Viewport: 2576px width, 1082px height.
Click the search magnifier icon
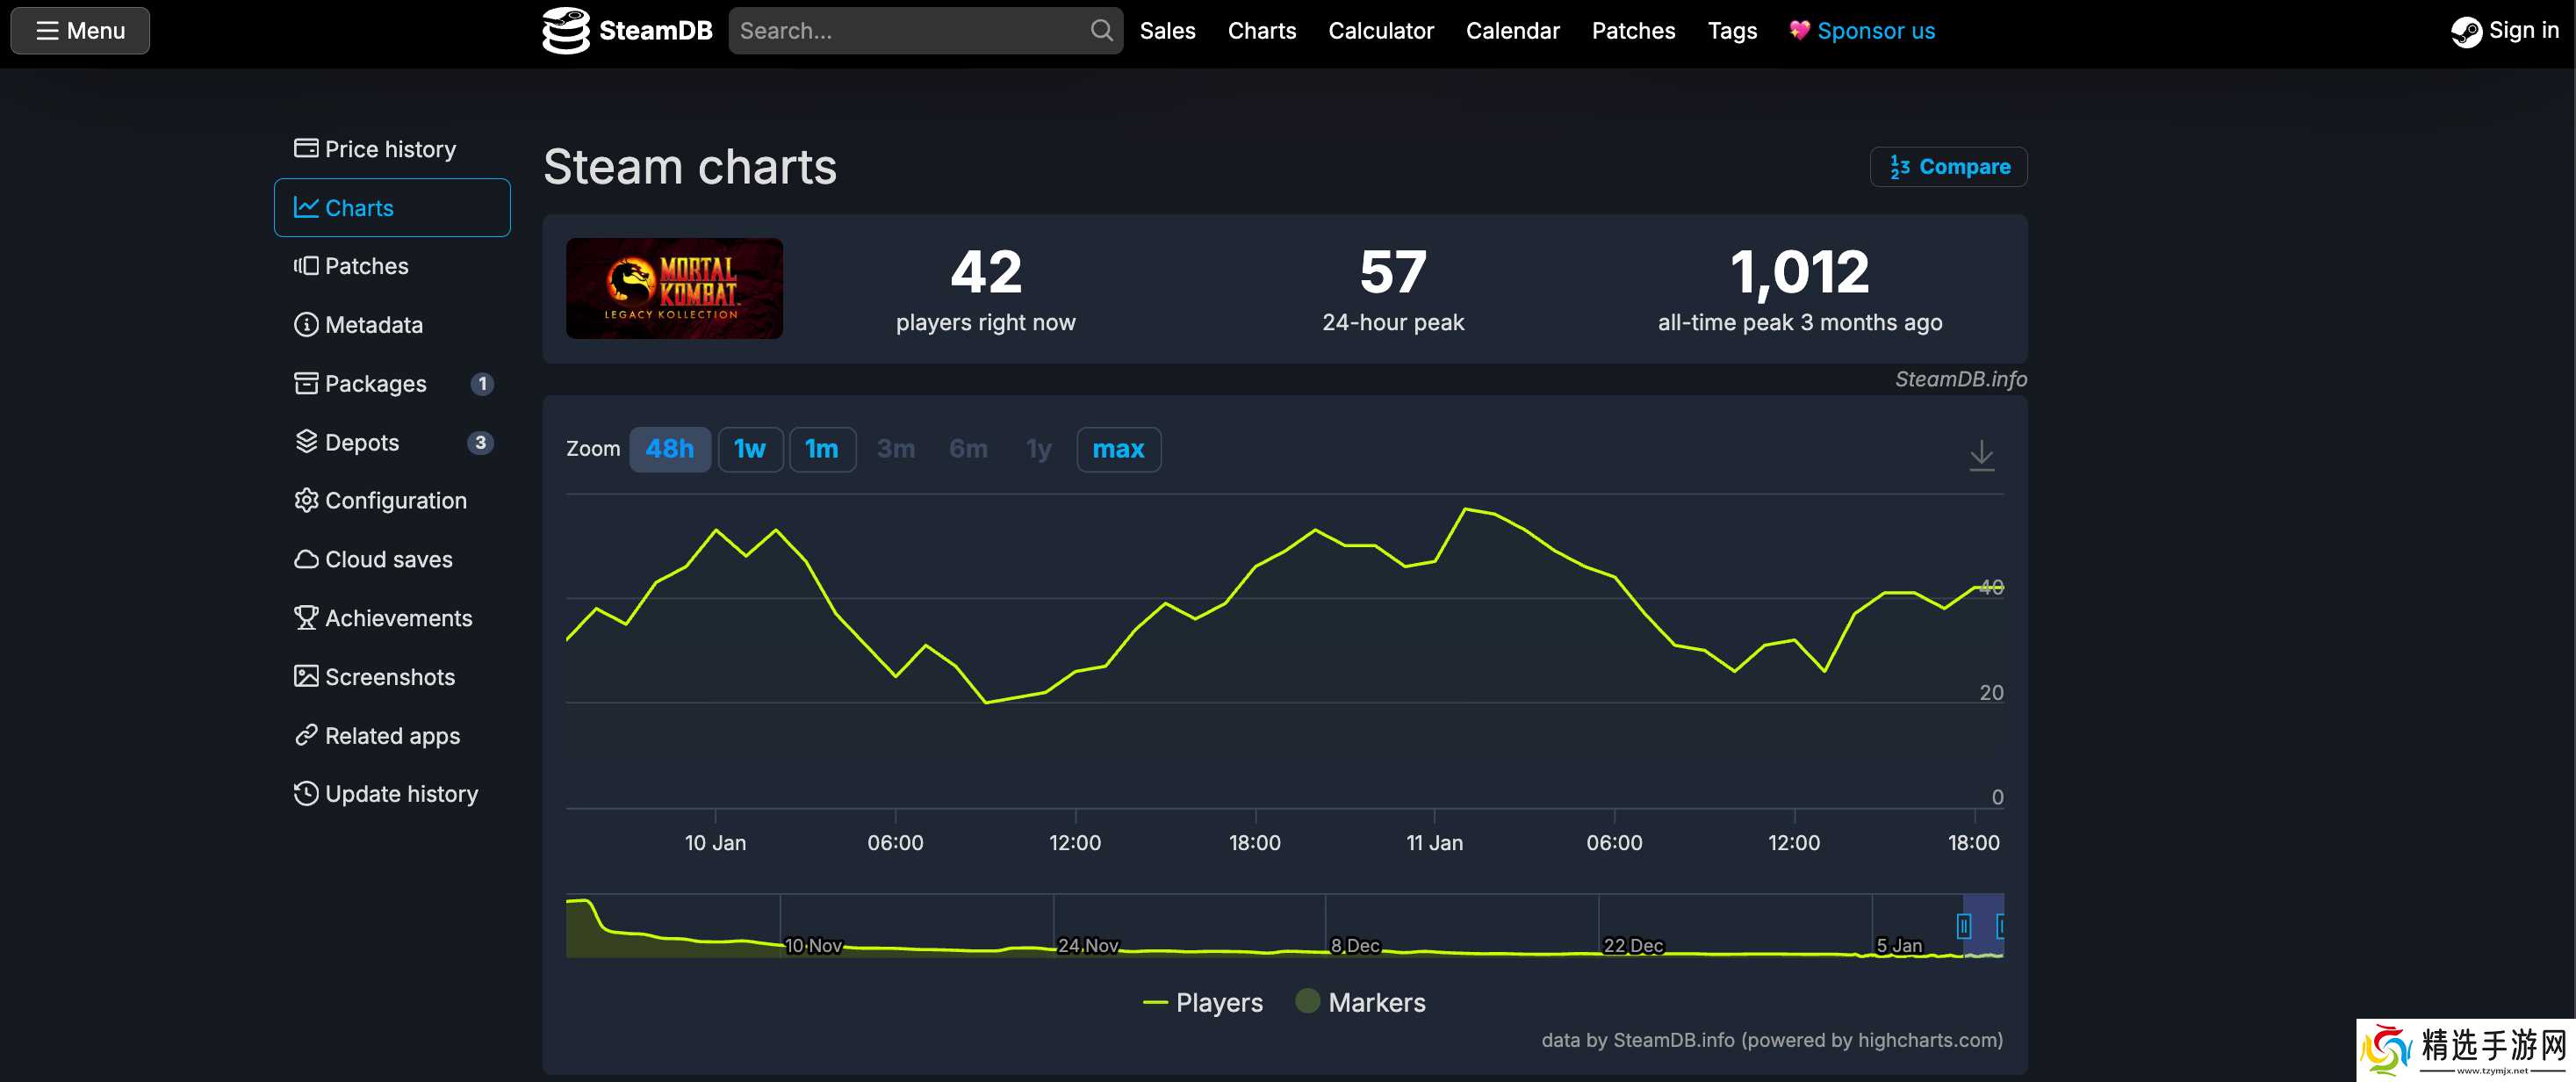point(1100,31)
